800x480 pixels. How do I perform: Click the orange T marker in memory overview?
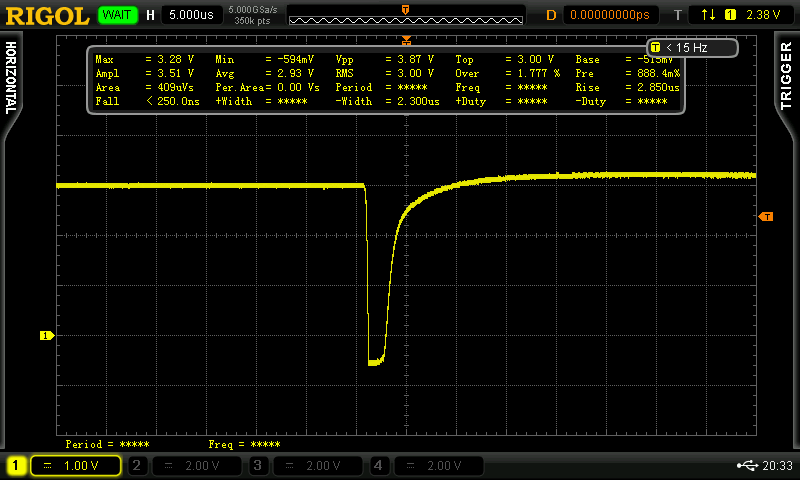pyautogui.click(x=406, y=10)
